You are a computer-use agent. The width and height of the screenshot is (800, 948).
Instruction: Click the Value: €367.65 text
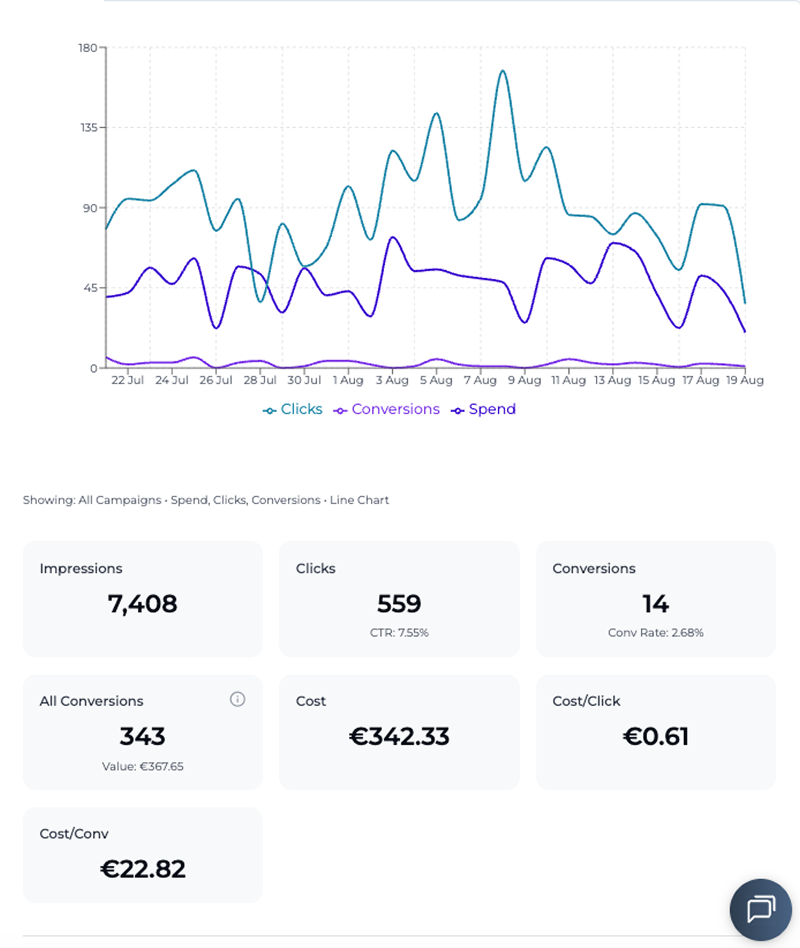pyautogui.click(x=143, y=767)
